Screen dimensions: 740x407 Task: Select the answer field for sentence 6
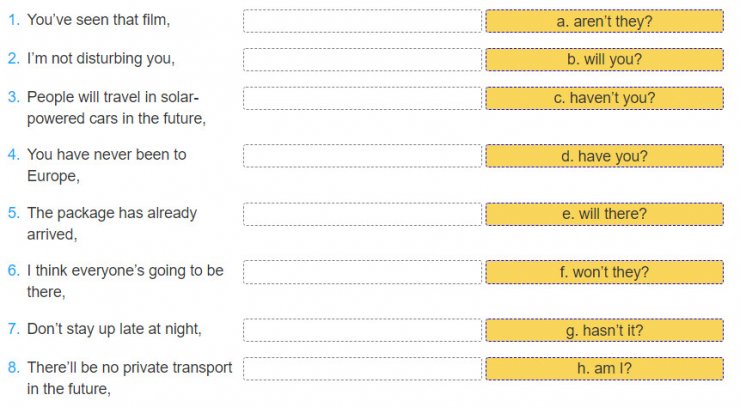[x=362, y=272]
